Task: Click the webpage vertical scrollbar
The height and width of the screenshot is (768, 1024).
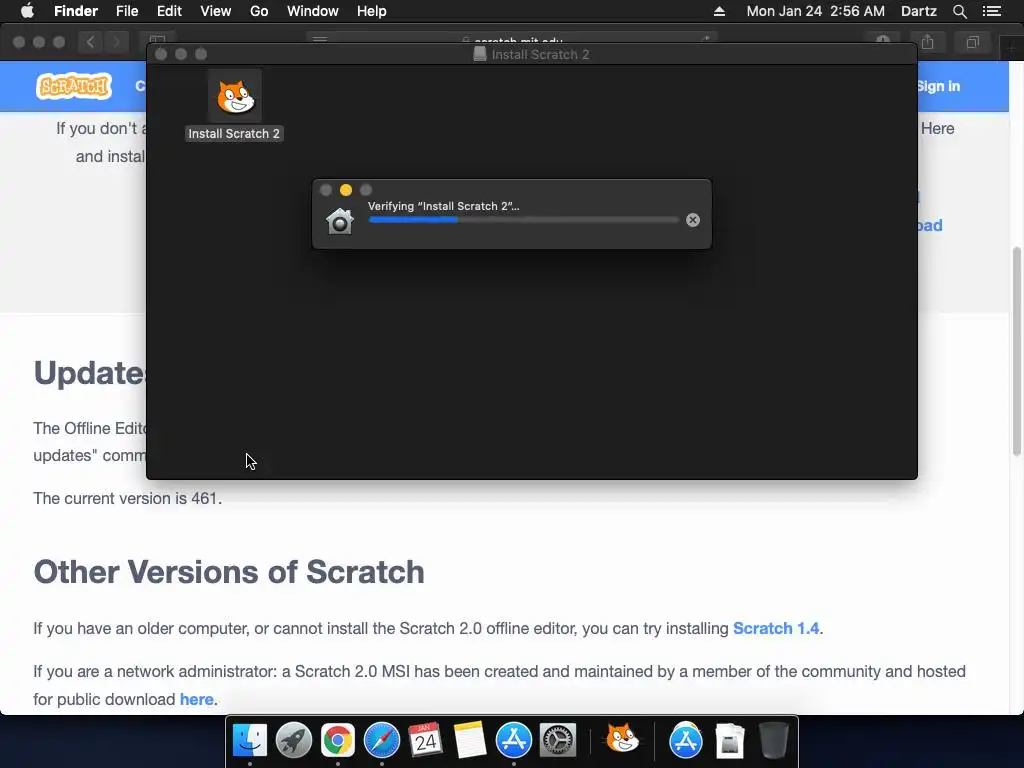Action: (1017, 351)
